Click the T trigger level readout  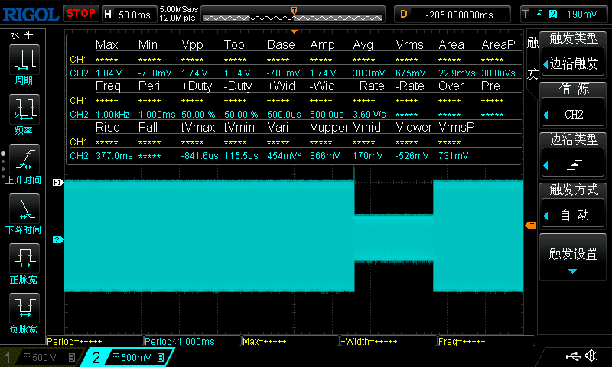tap(564, 14)
